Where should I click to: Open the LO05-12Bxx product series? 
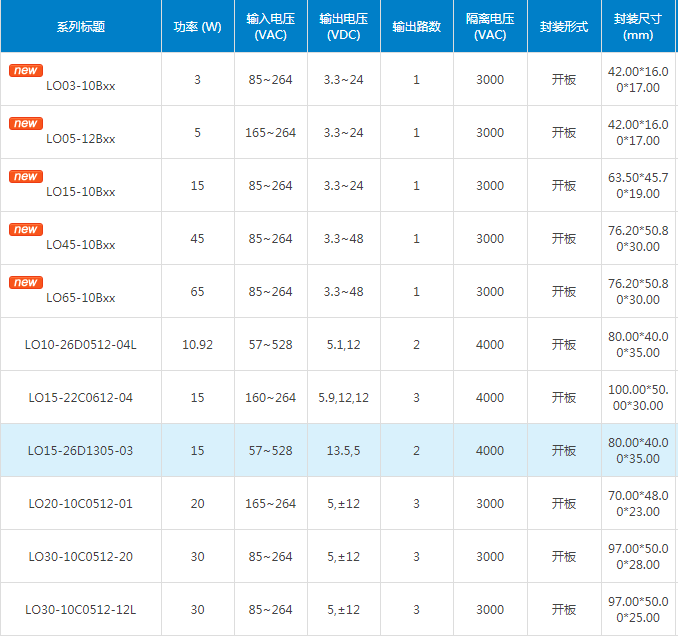point(80,139)
